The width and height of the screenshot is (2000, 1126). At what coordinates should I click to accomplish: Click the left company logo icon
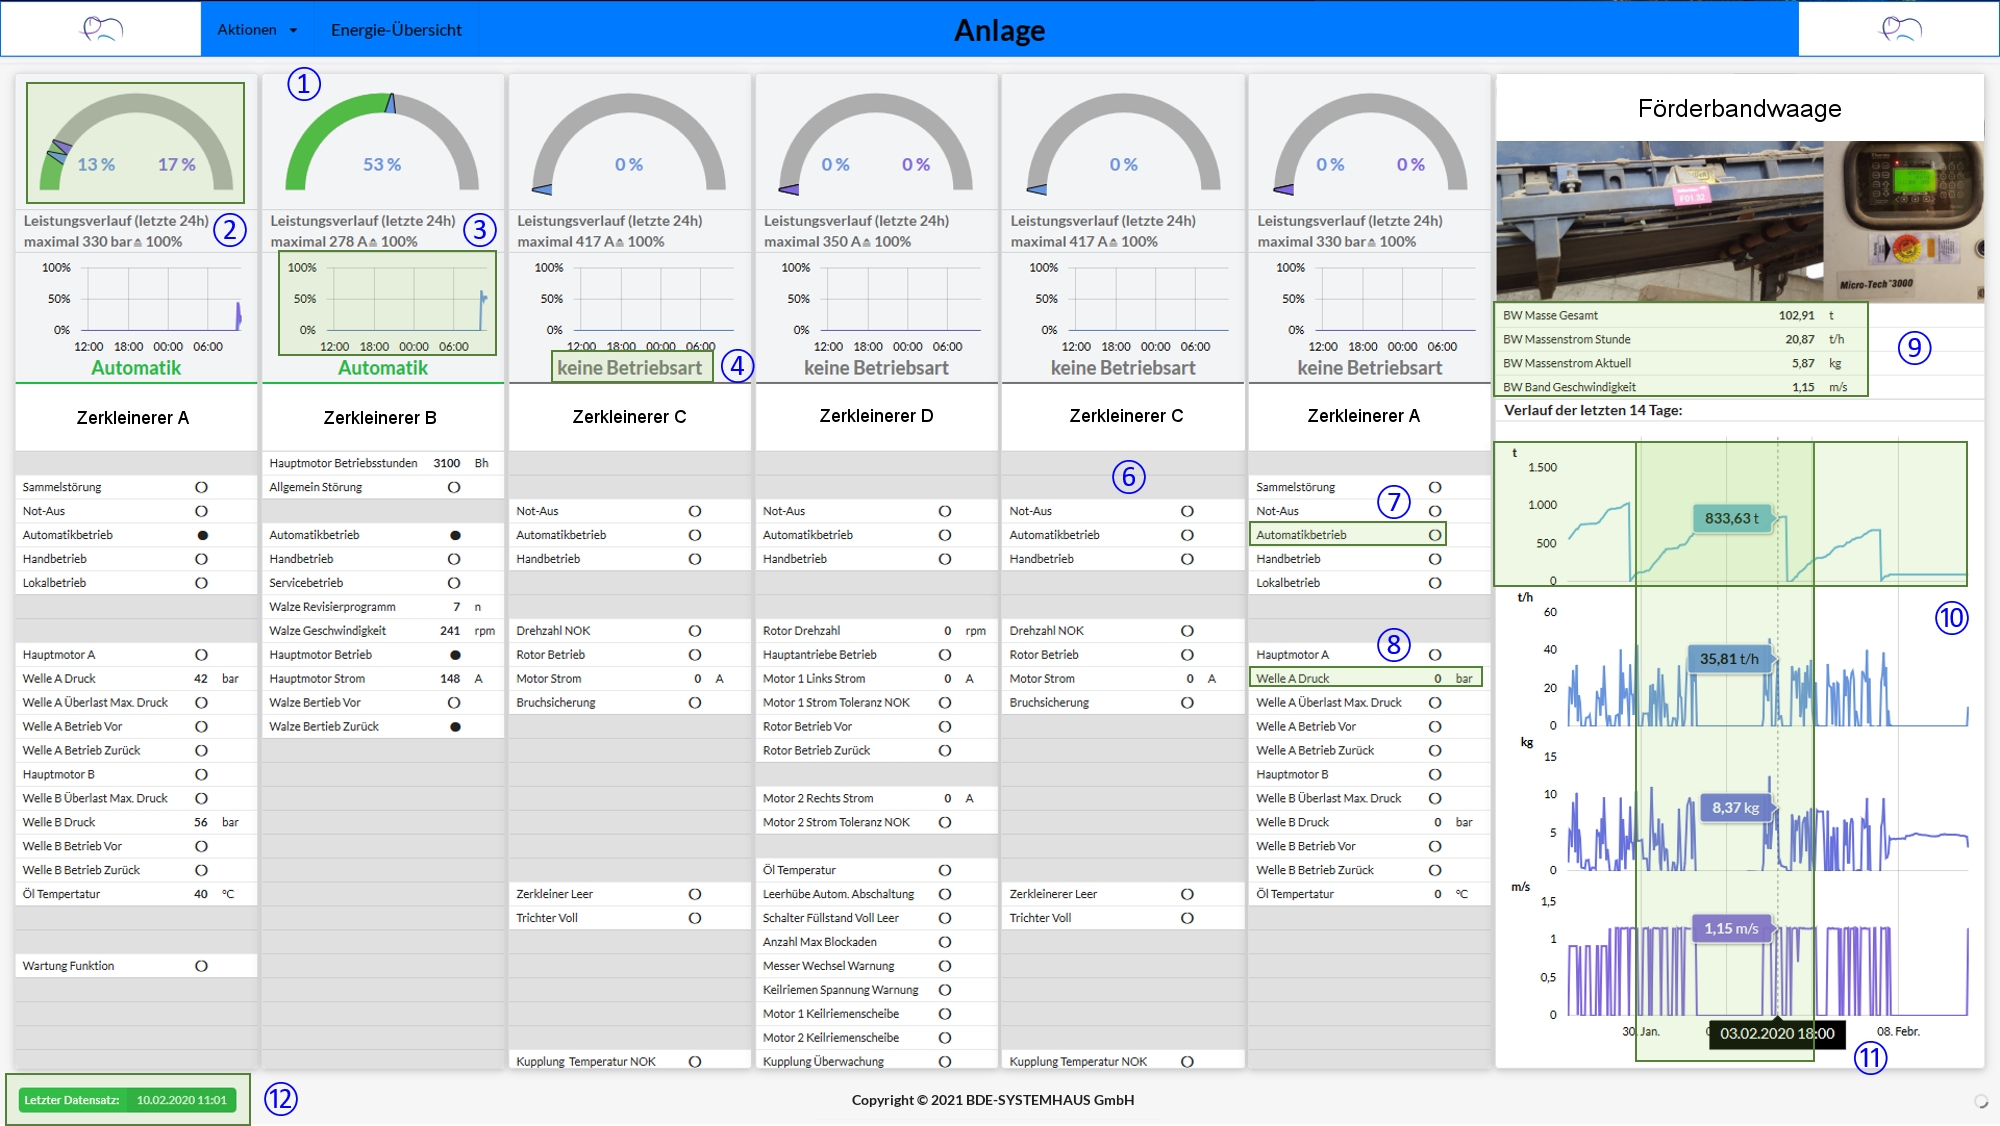[x=101, y=28]
